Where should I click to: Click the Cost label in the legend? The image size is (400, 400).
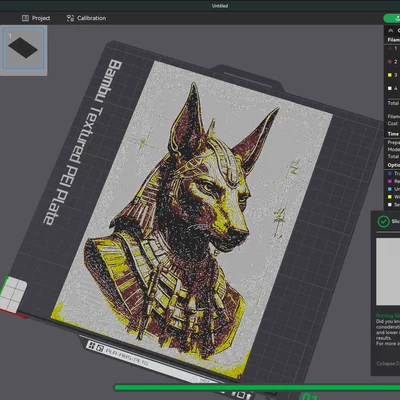pos(393,123)
